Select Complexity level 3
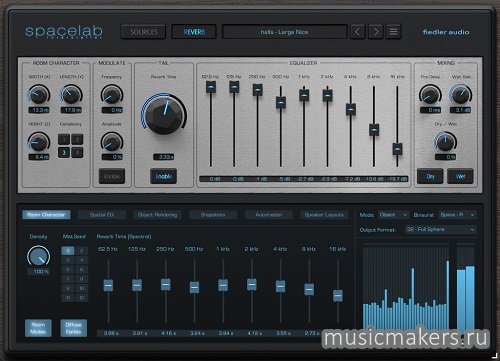 [64, 152]
